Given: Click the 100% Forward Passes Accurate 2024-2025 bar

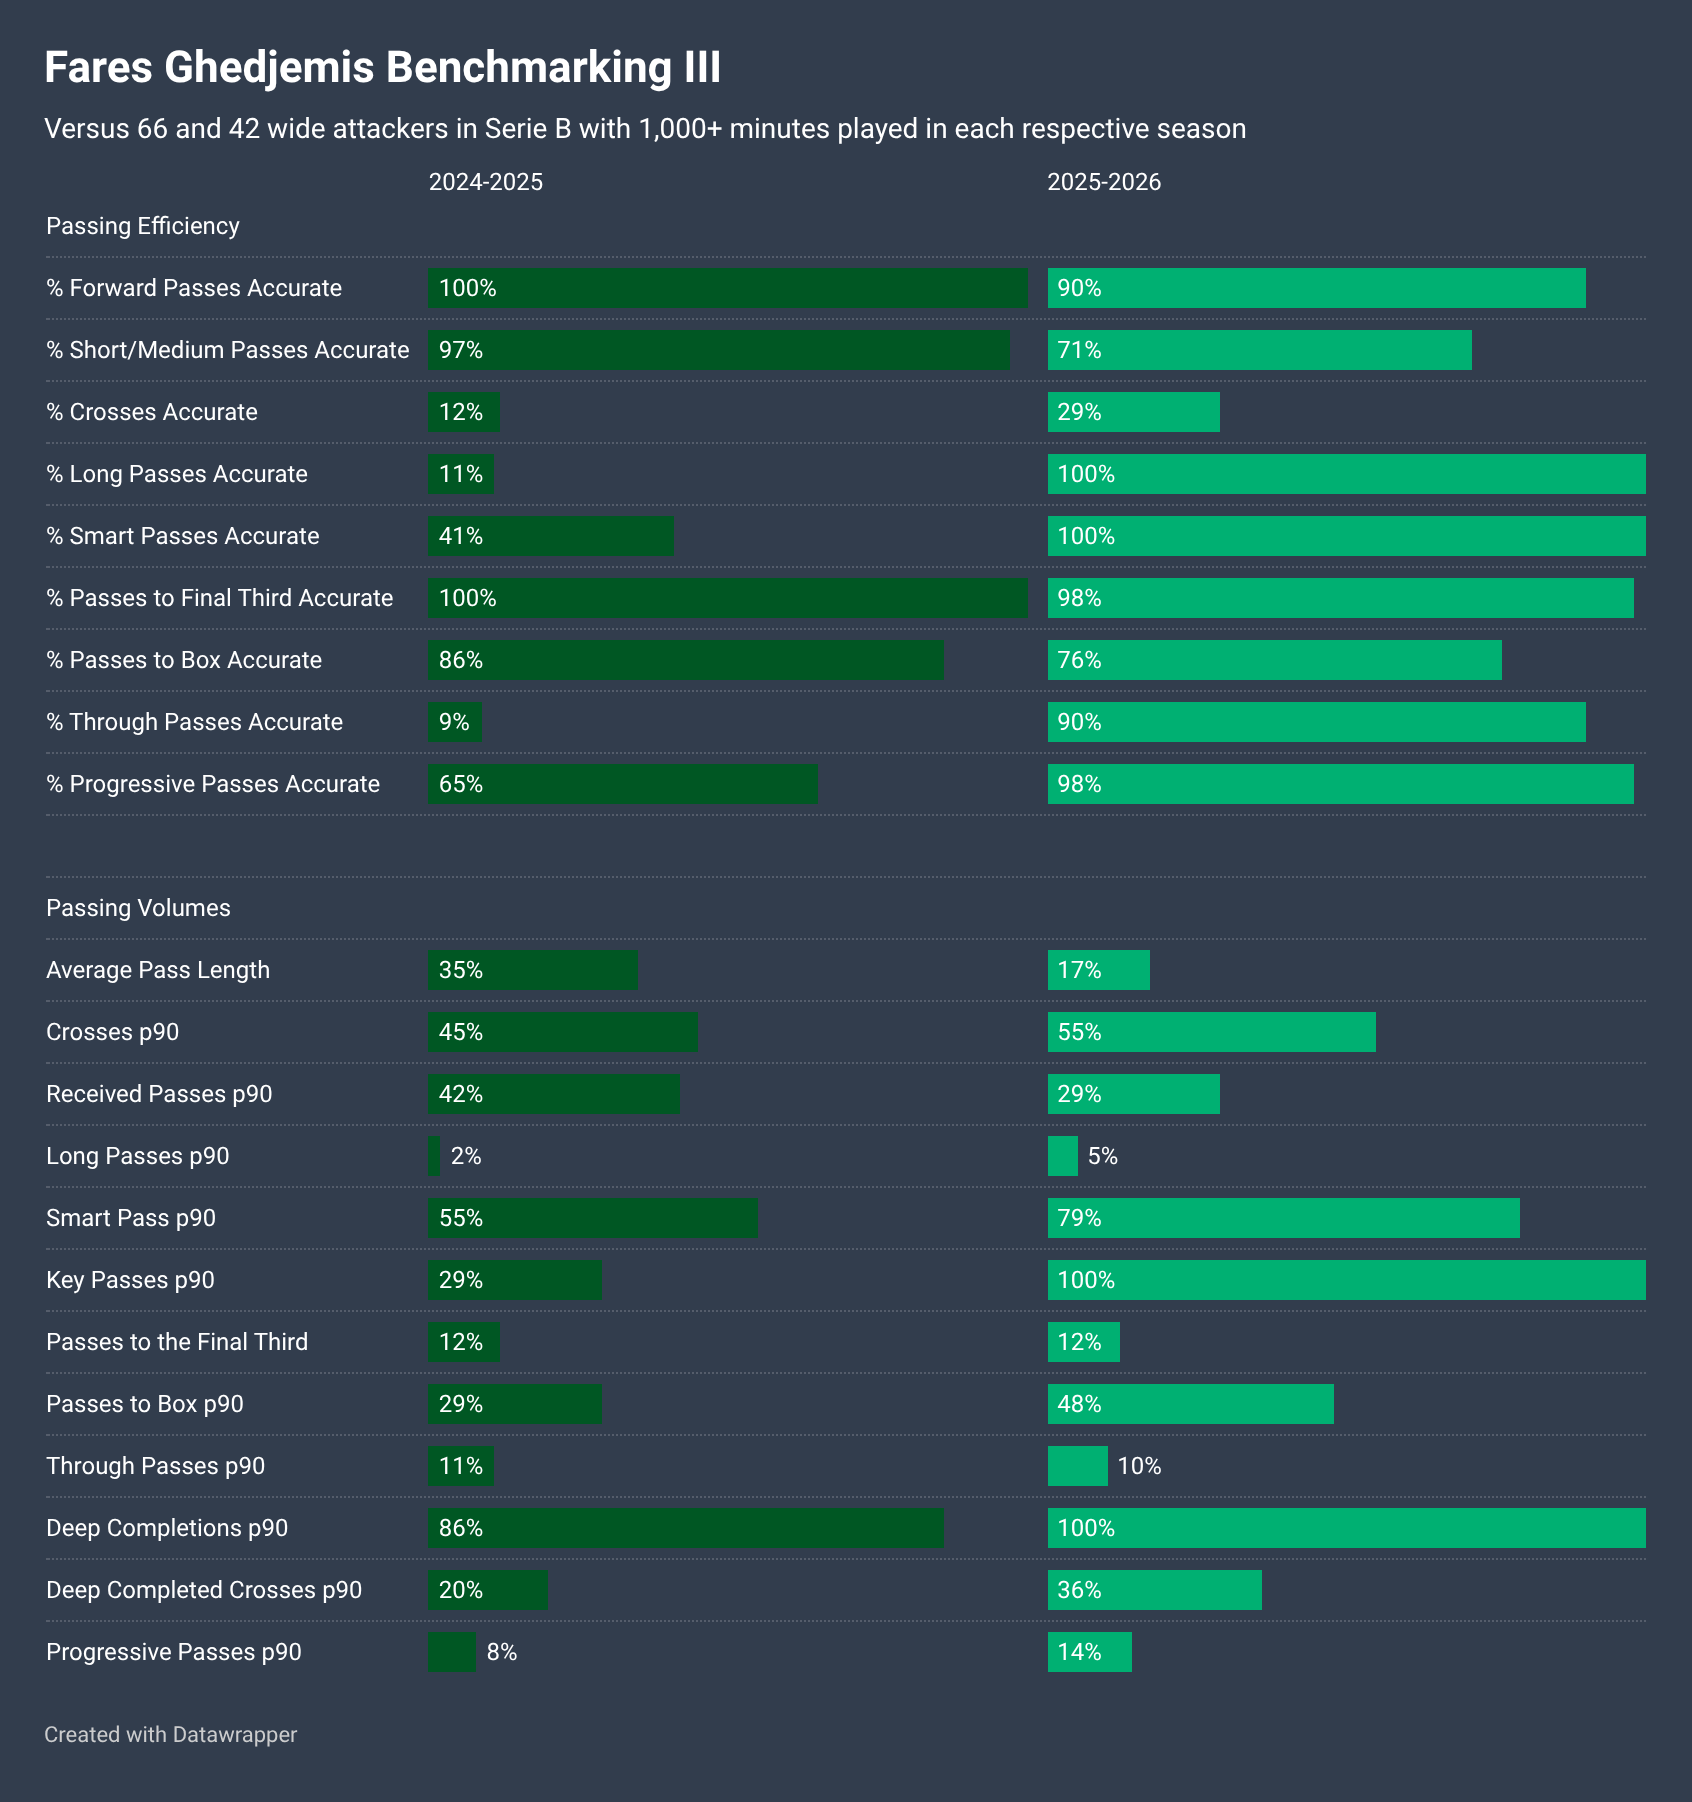Looking at the screenshot, I should [728, 288].
